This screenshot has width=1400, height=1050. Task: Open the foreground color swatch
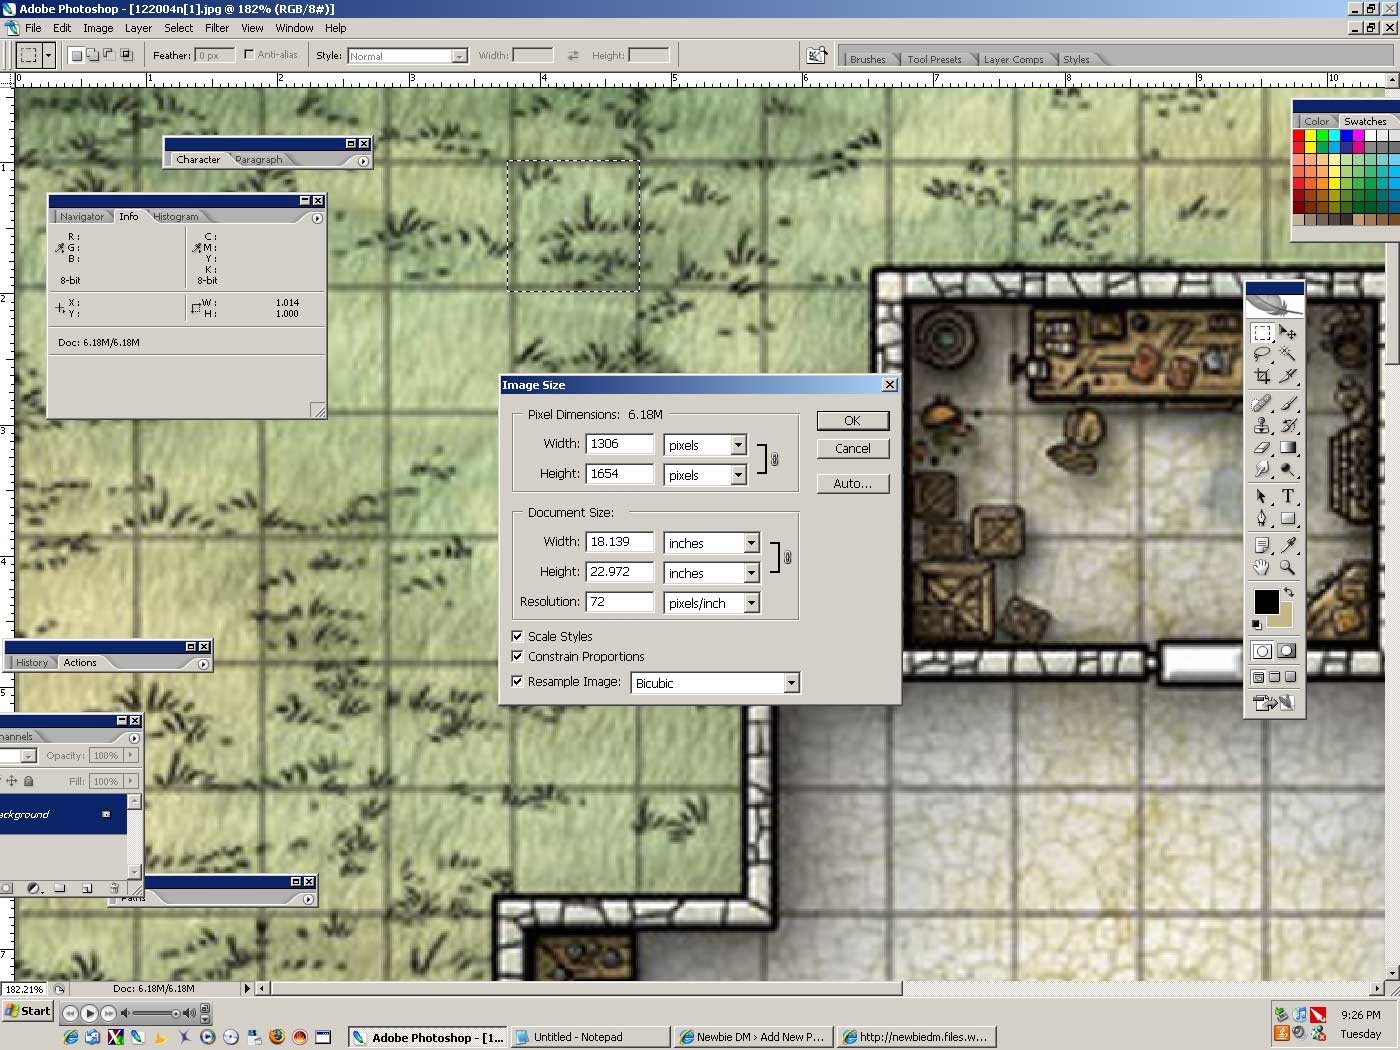click(x=1266, y=601)
